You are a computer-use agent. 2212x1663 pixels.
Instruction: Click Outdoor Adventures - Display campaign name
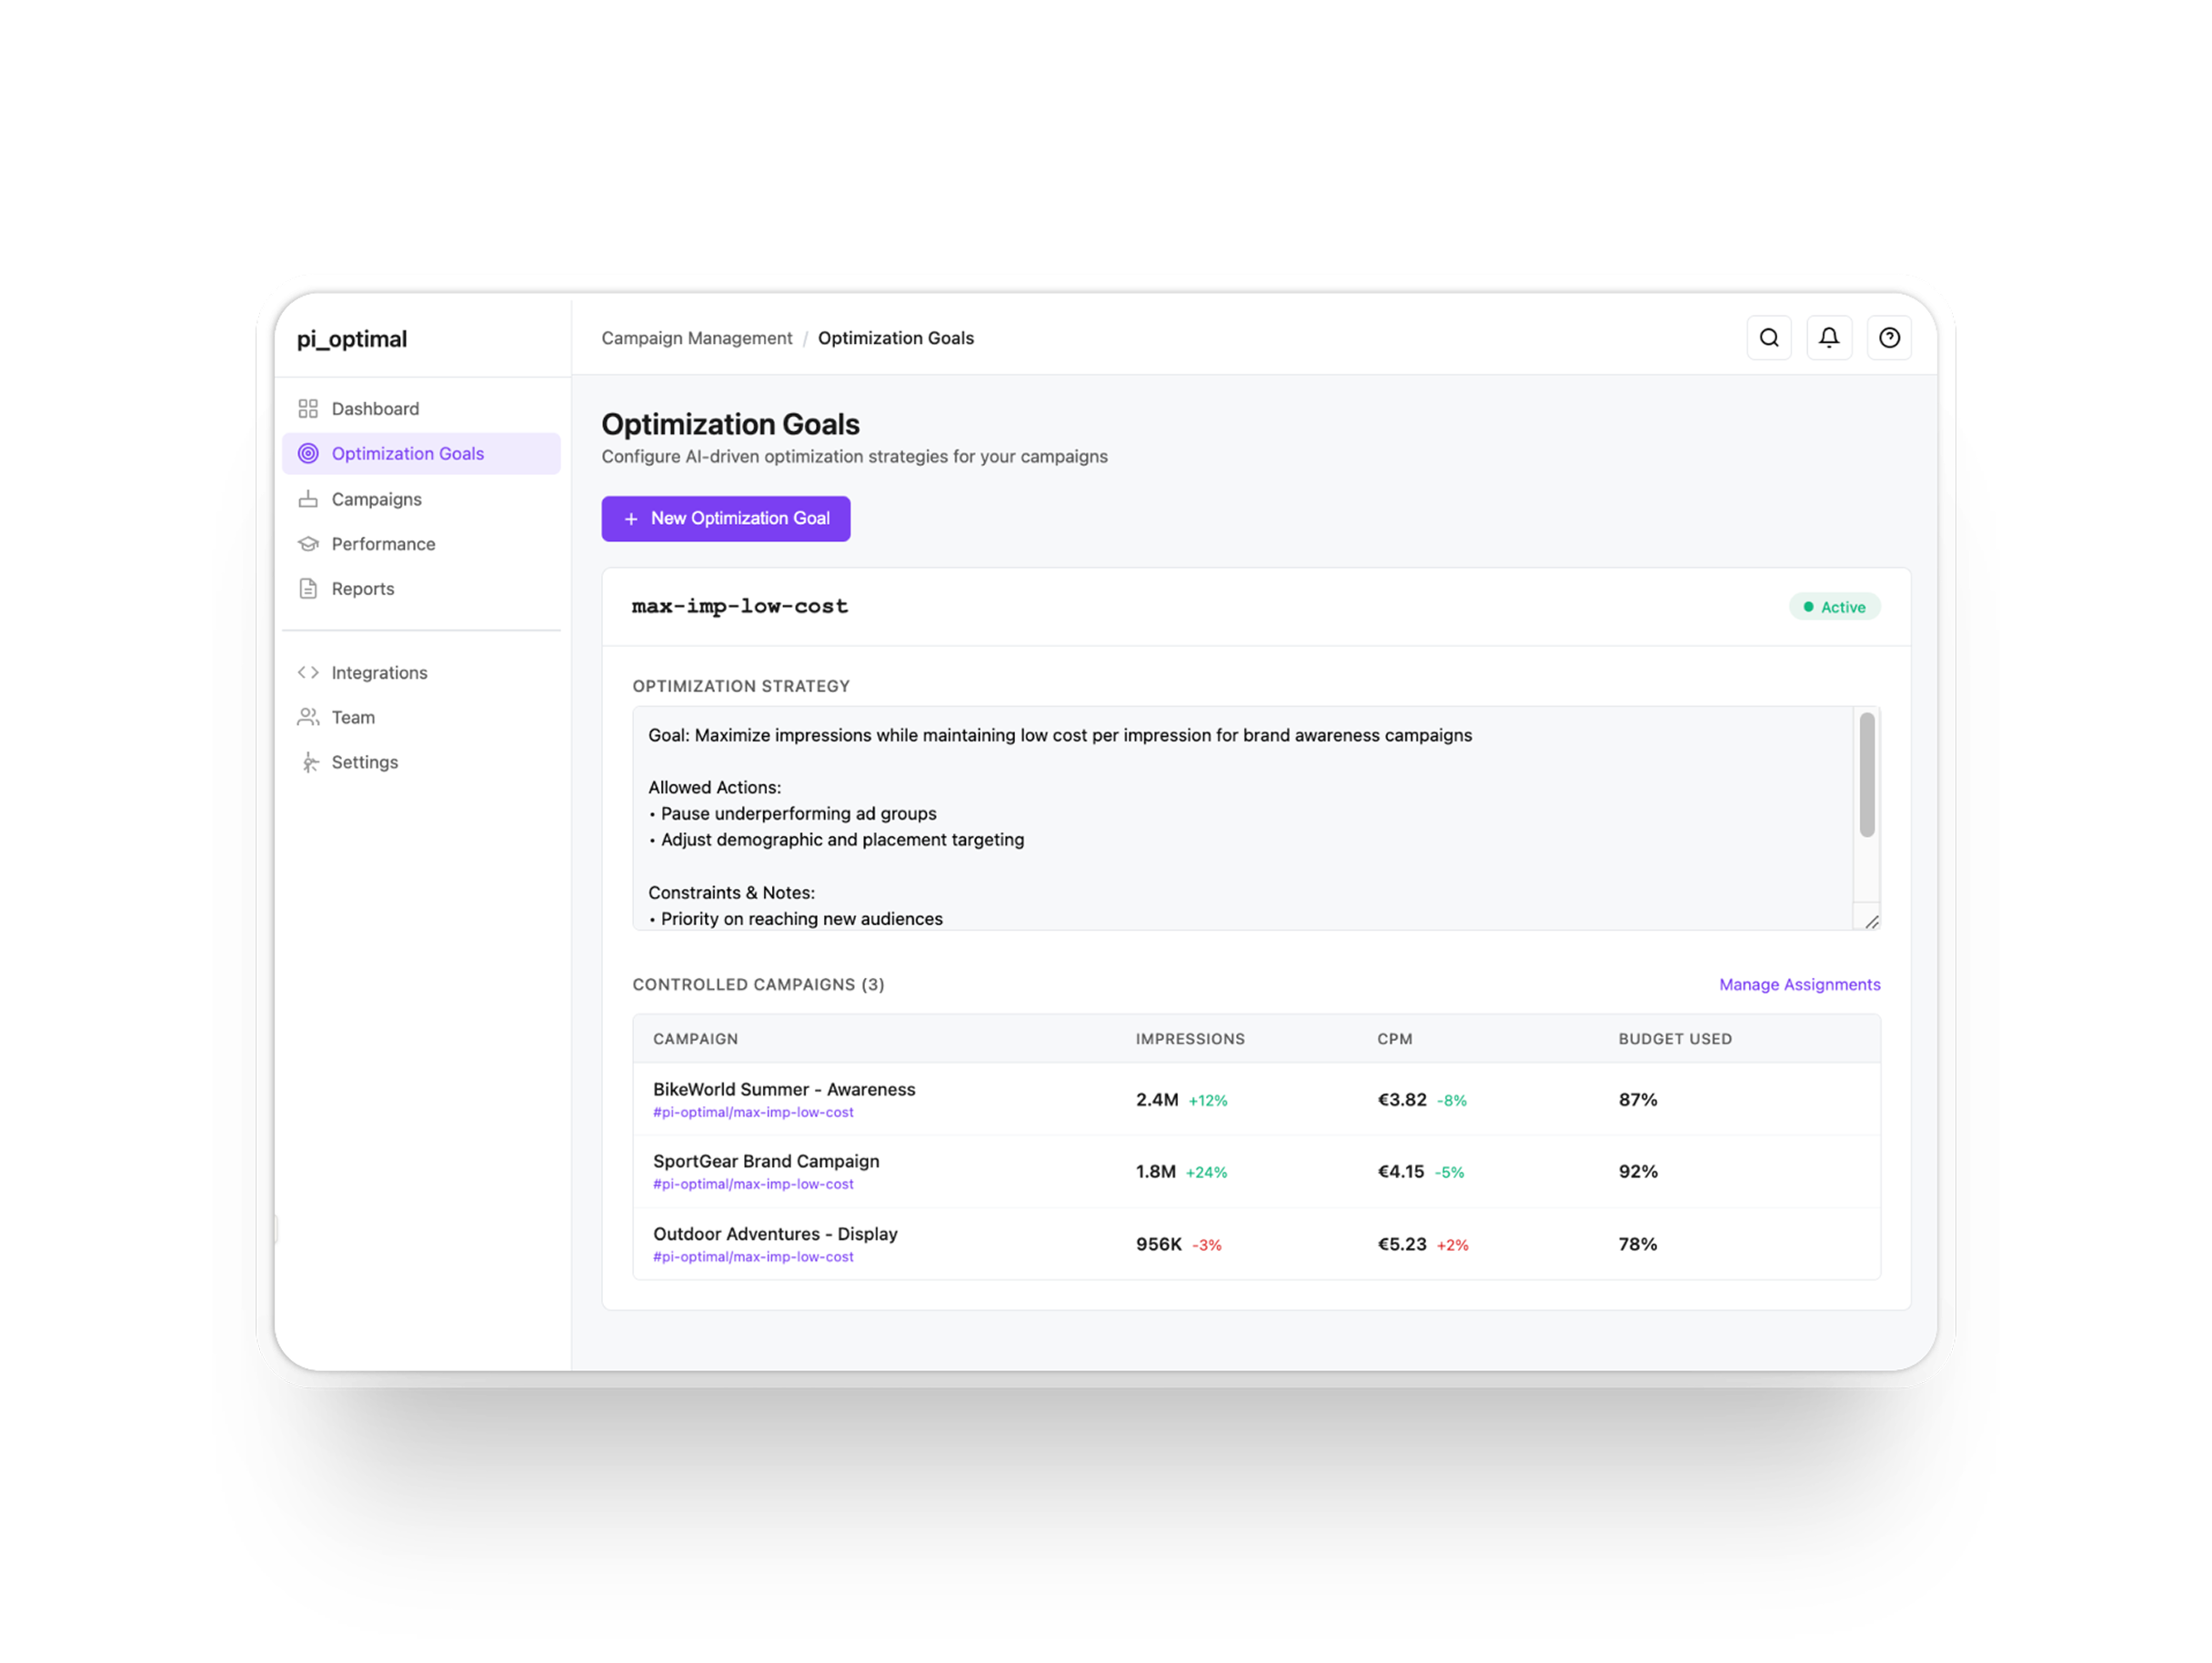[775, 1235]
